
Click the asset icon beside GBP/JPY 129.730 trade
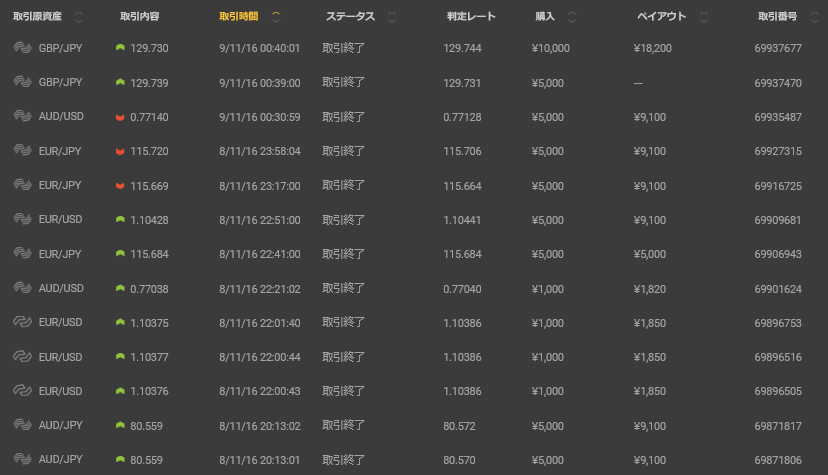click(22, 48)
